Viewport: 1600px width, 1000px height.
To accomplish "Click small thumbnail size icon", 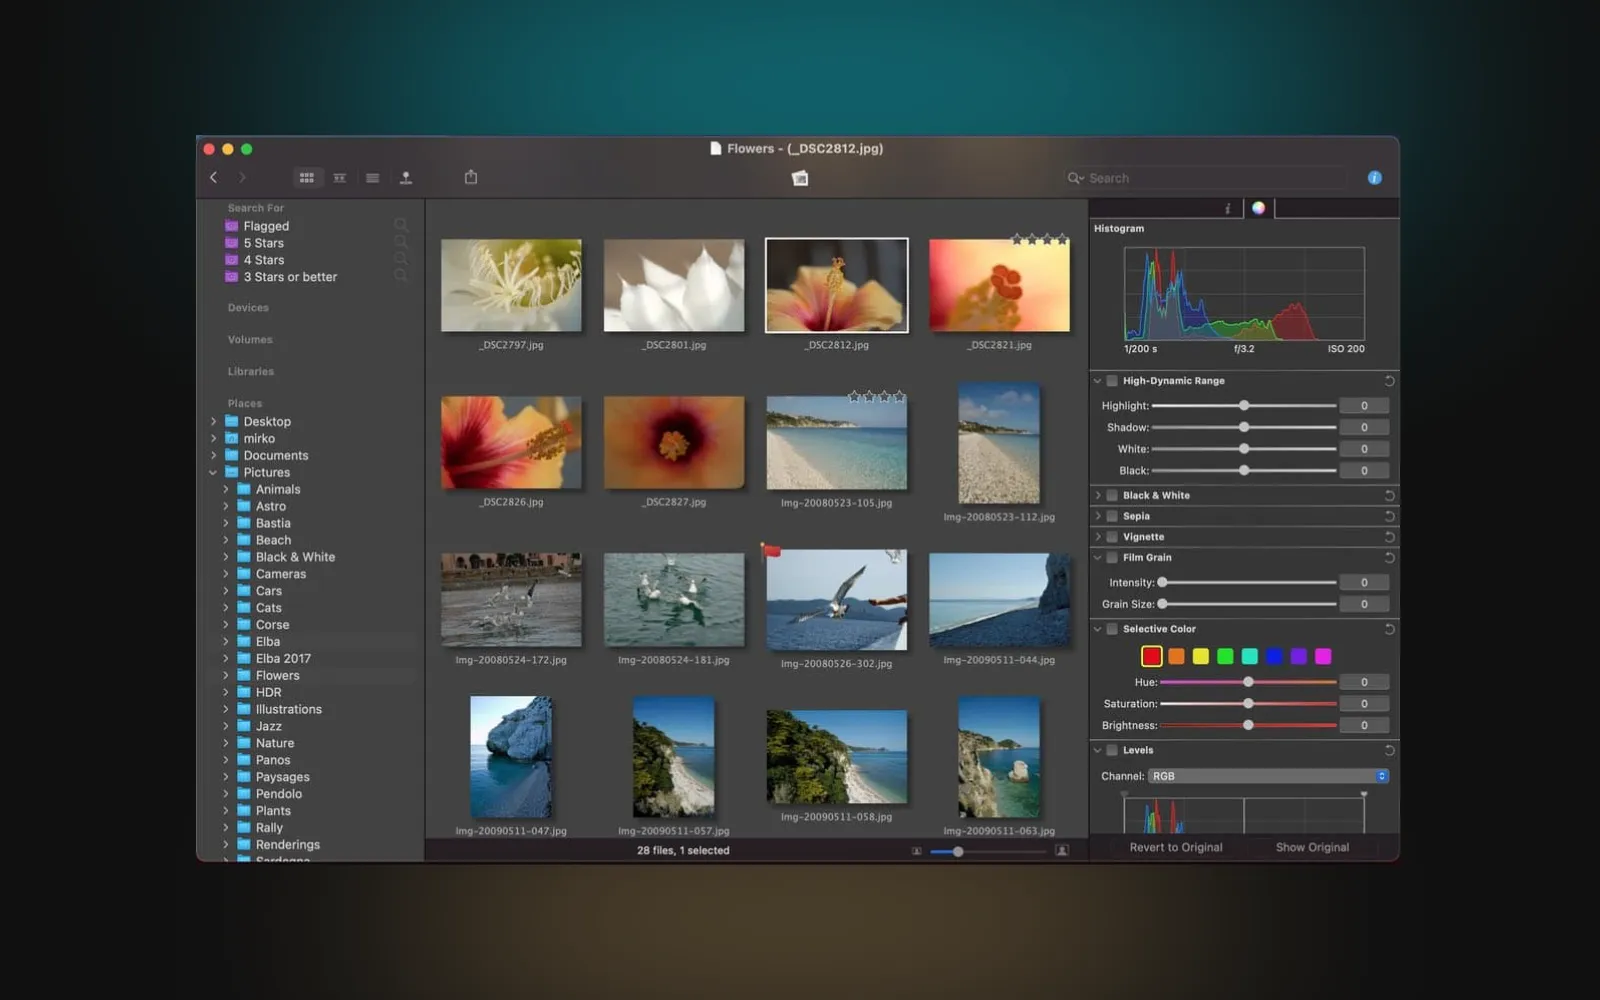I will pos(917,851).
